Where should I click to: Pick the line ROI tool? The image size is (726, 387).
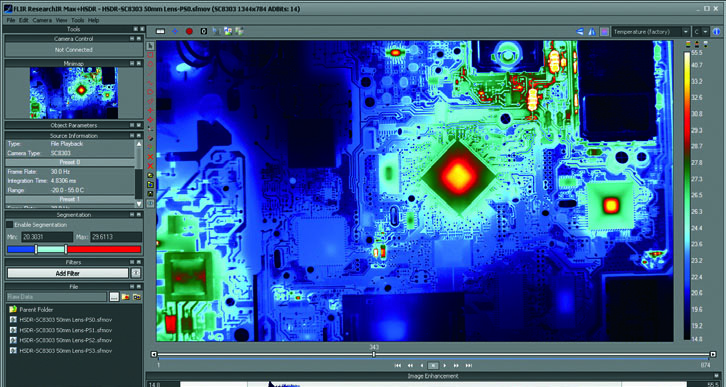click(150, 73)
